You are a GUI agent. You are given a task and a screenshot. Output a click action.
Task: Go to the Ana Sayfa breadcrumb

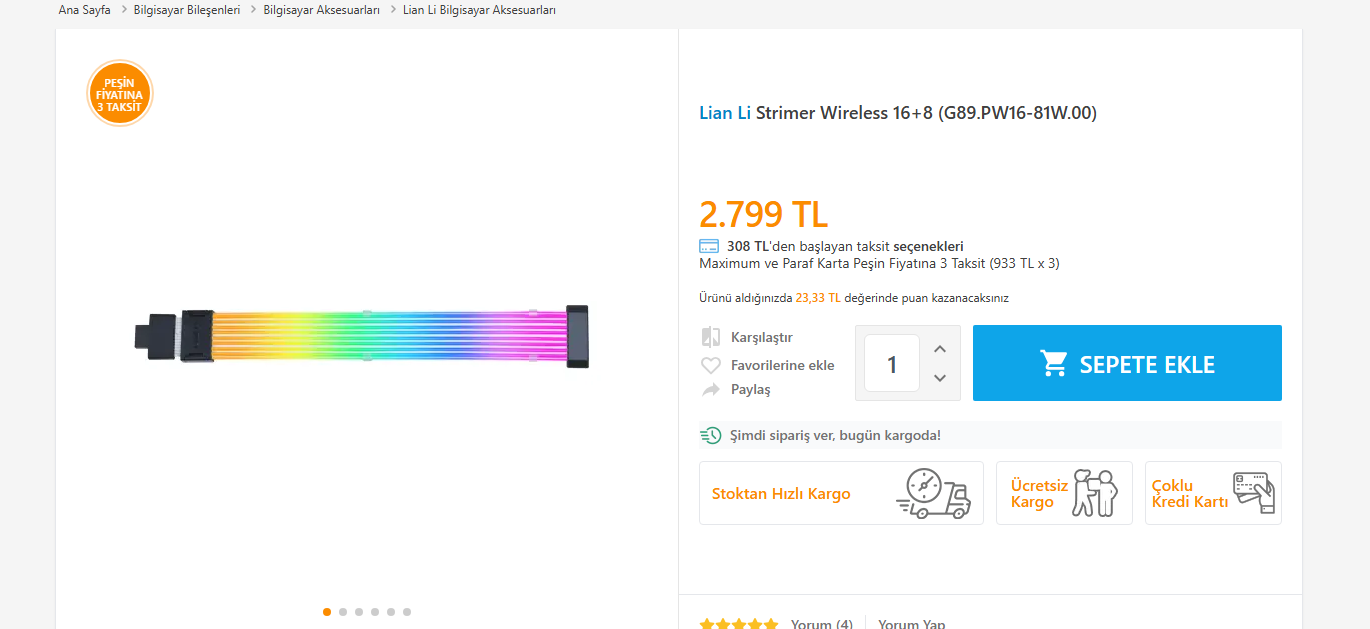(x=85, y=10)
